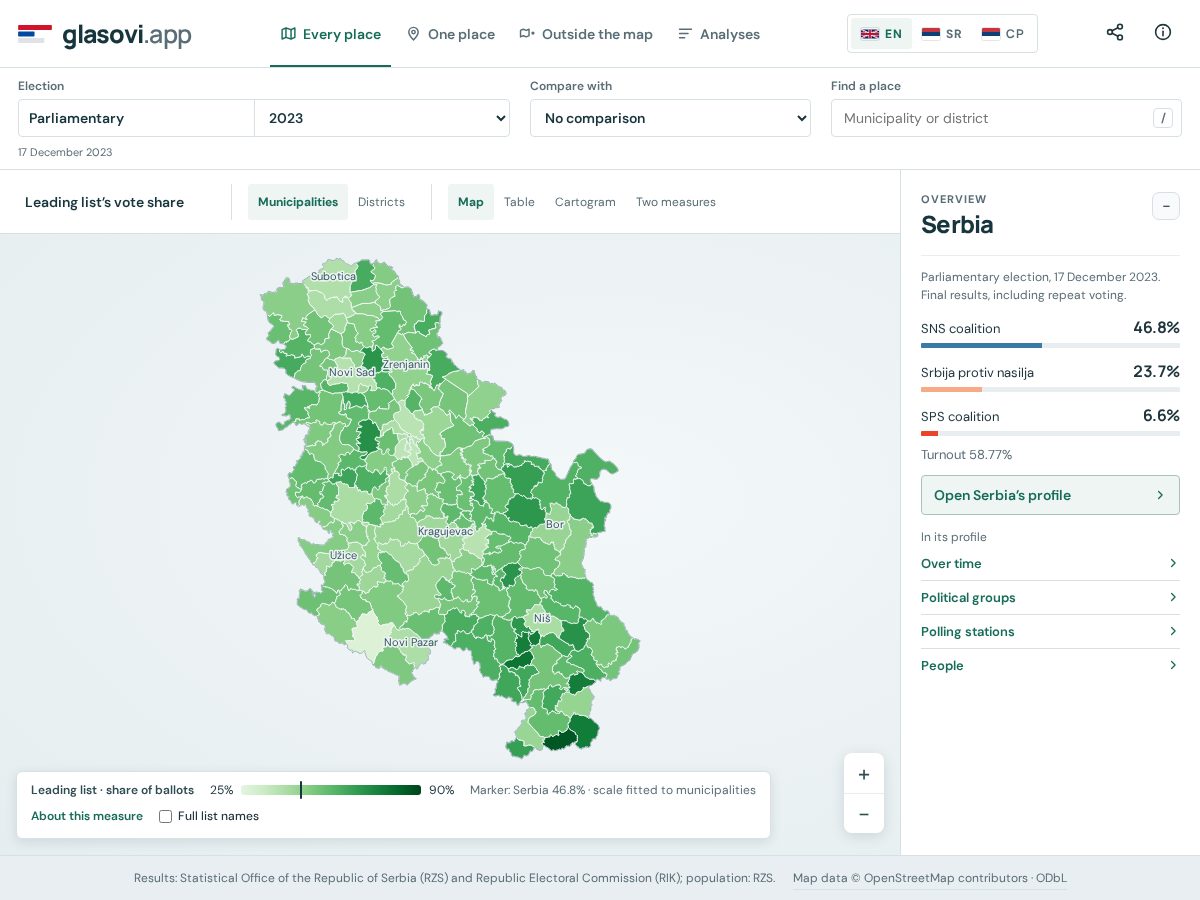Click Turnout 58.77% text
This screenshot has width=1200, height=900.
point(966,455)
